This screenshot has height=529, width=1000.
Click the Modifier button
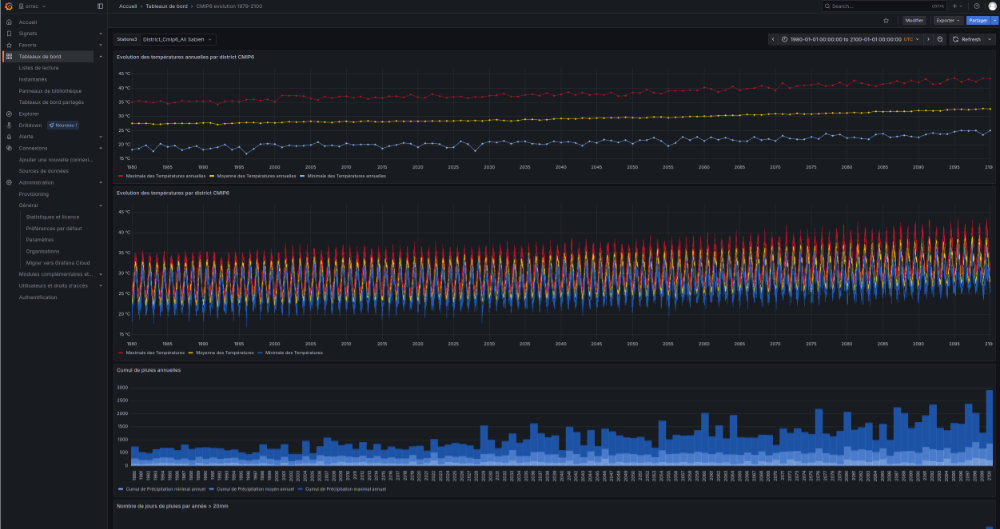pos(914,20)
